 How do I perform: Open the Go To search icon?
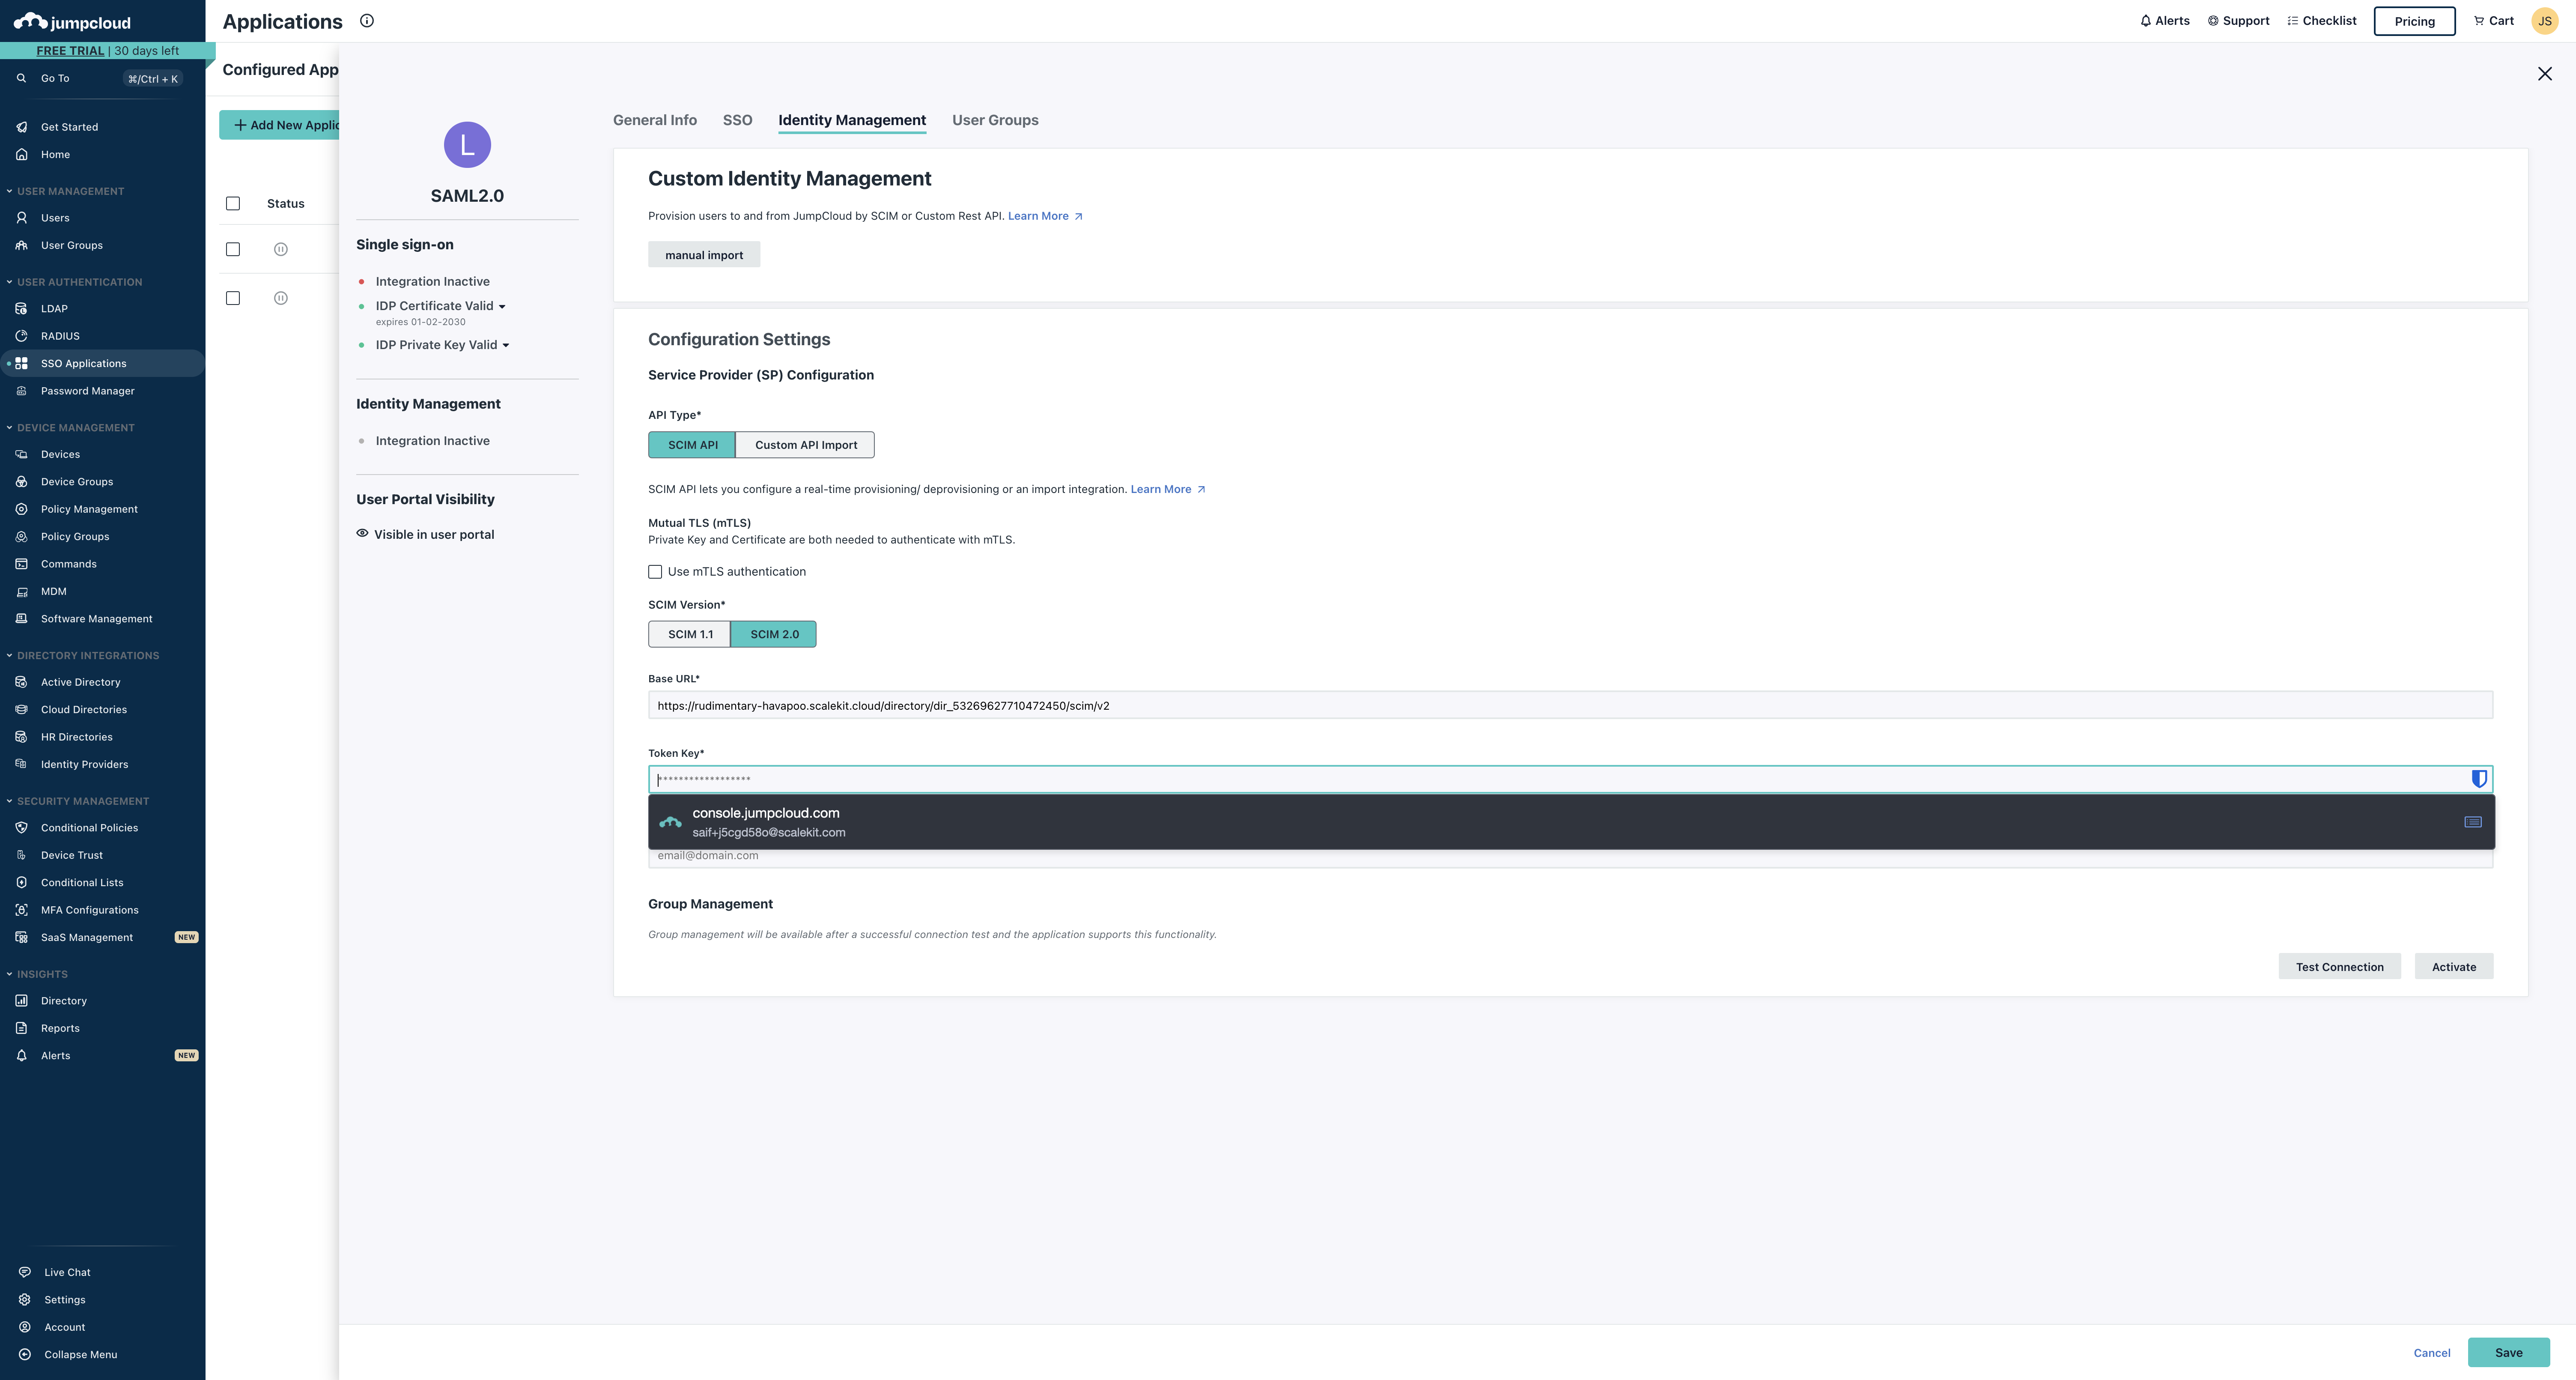tap(21, 78)
